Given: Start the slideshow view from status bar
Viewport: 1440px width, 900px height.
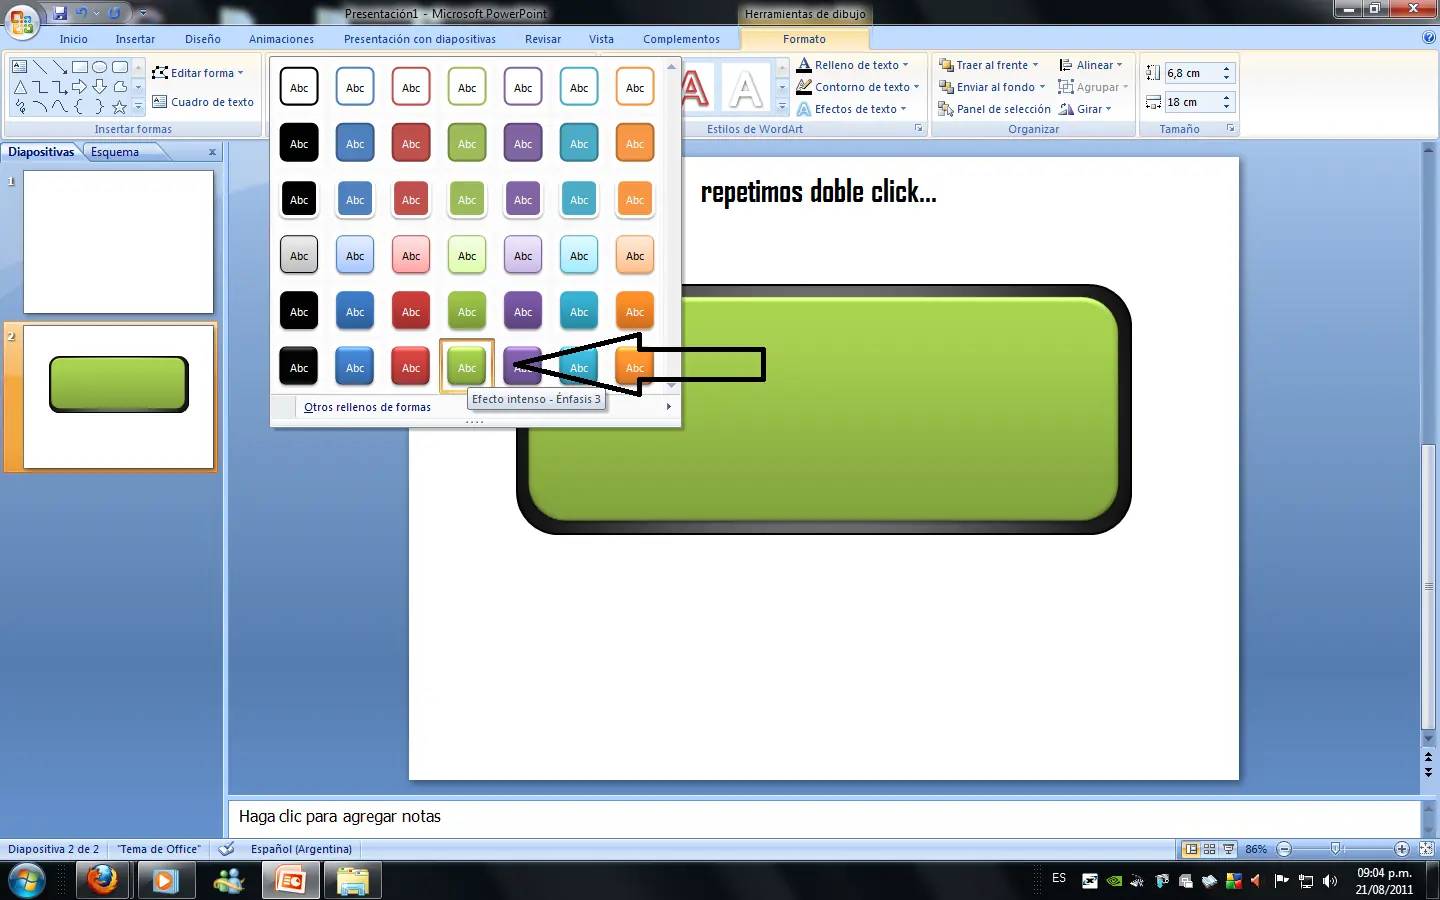Looking at the screenshot, I should (x=1229, y=849).
